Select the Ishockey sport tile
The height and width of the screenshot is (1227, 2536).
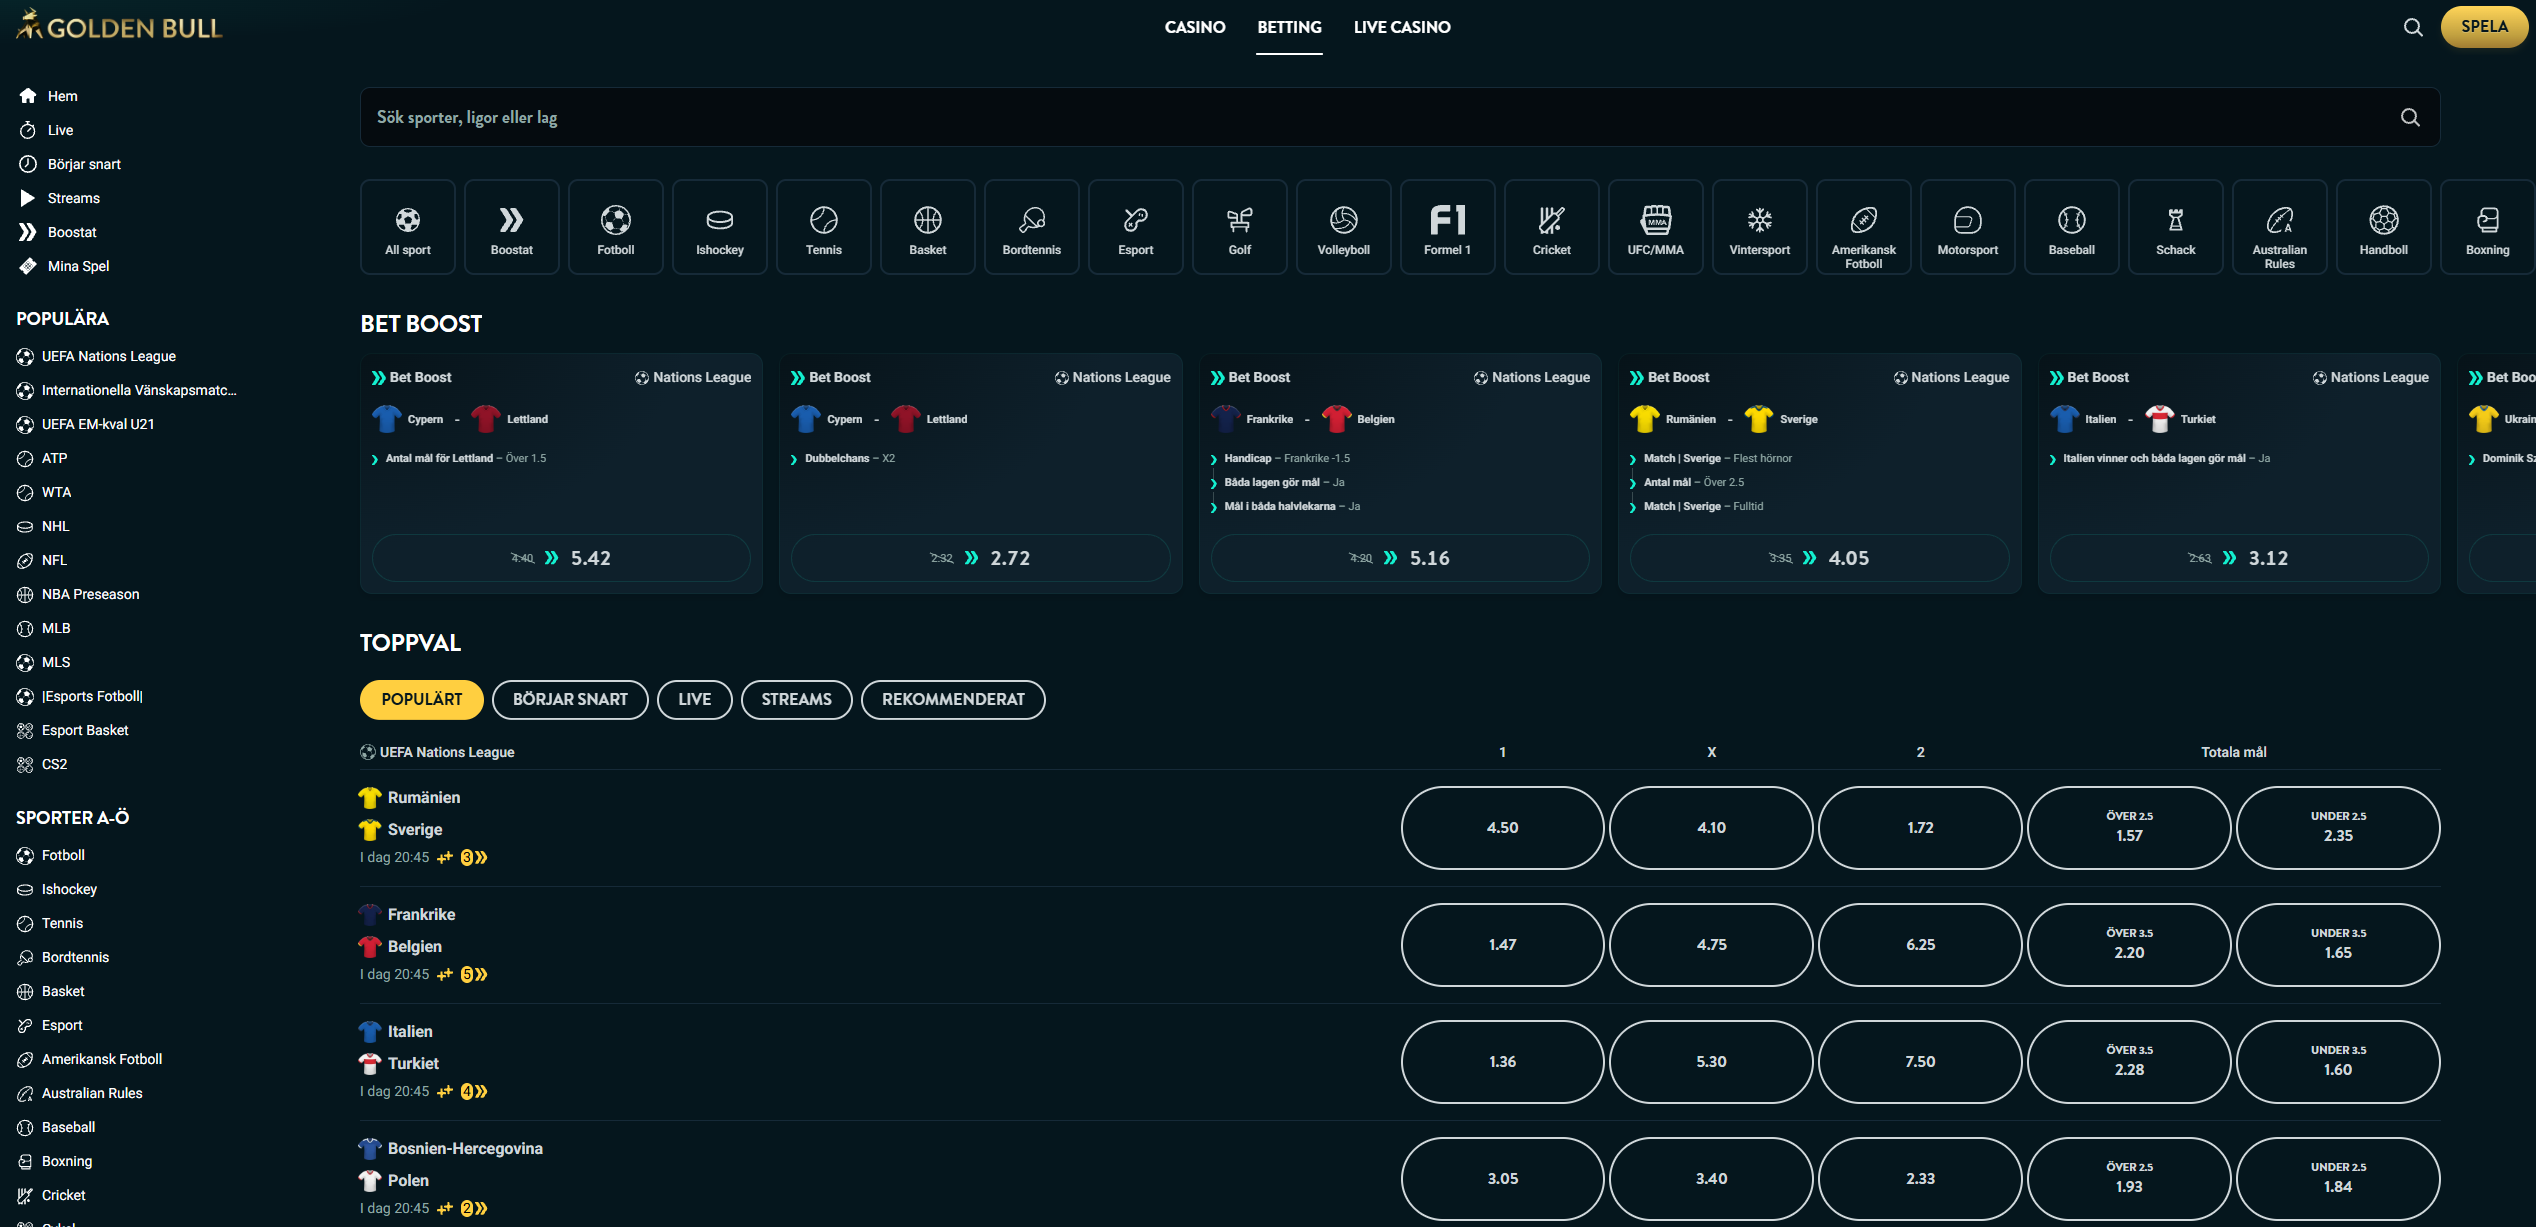pyautogui.click(x=720, y=227)
